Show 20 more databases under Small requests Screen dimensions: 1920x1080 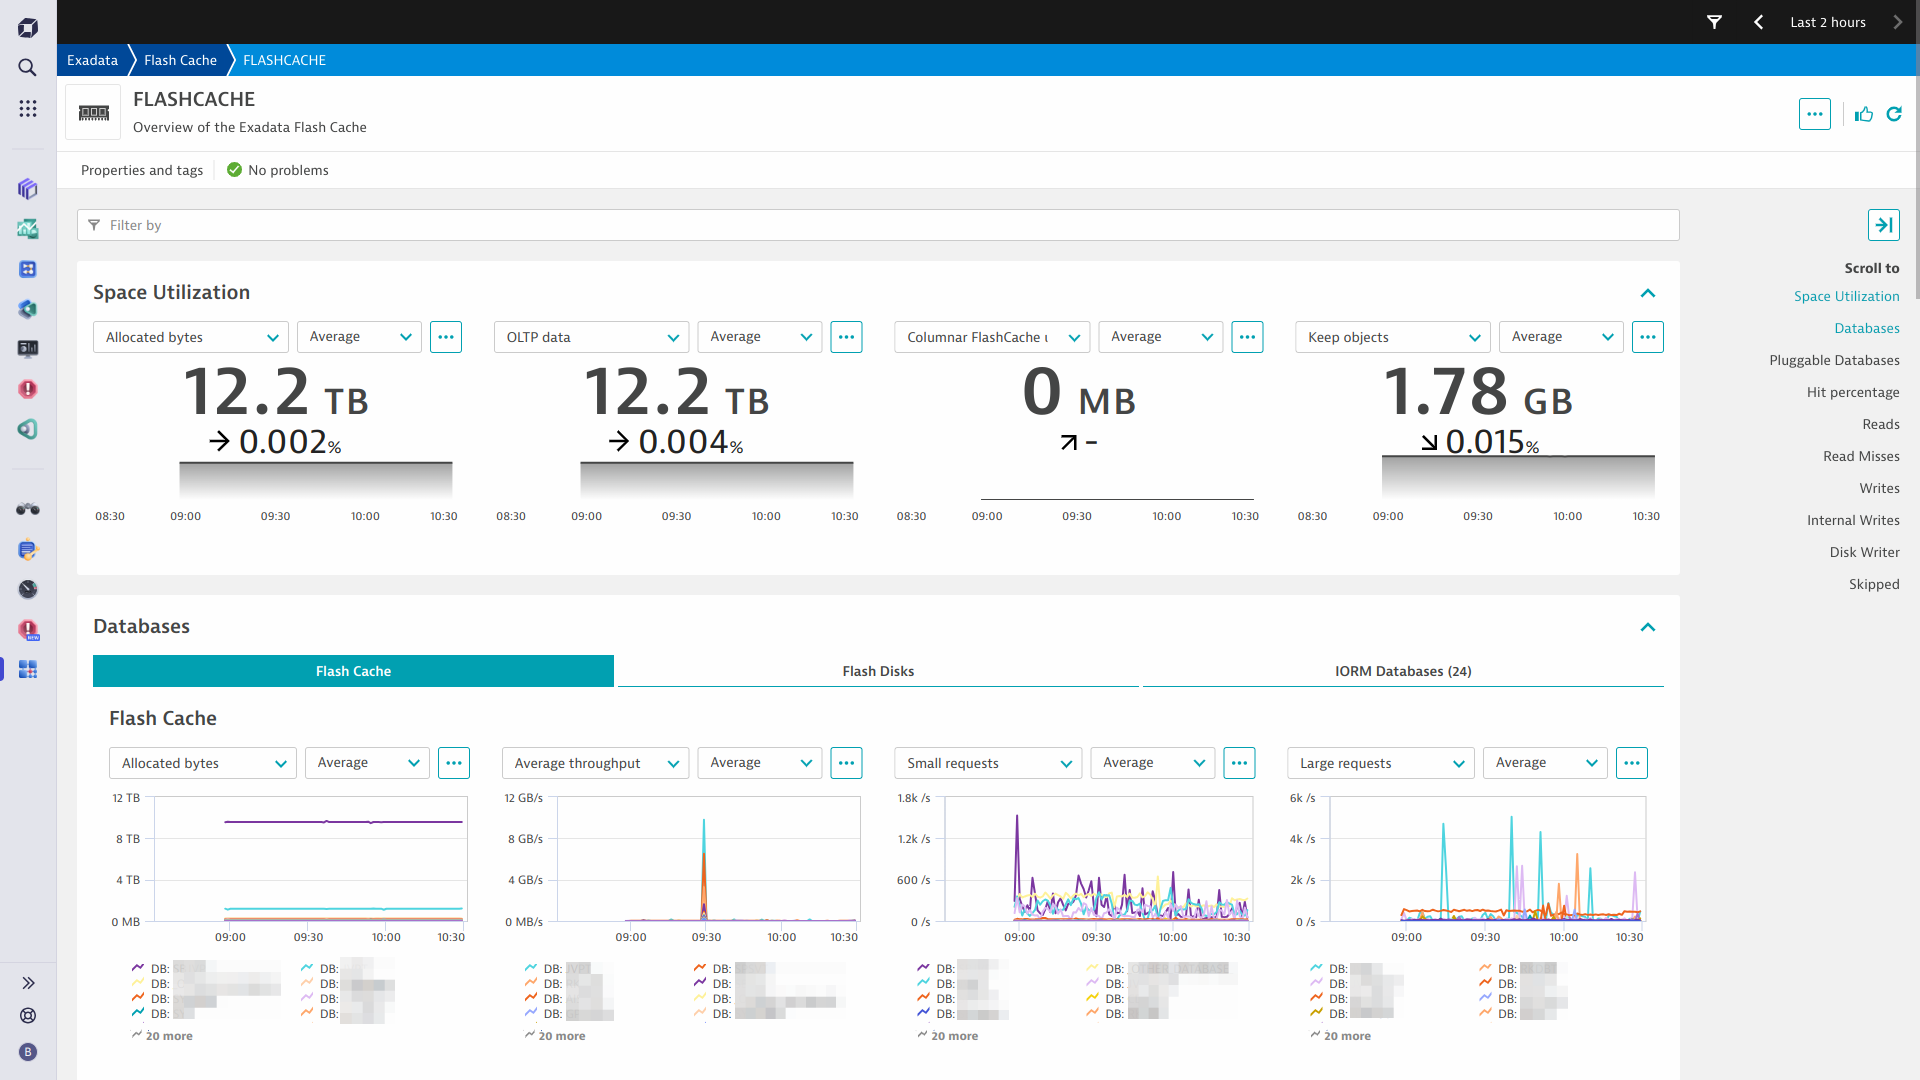[x=954, y=1036]
